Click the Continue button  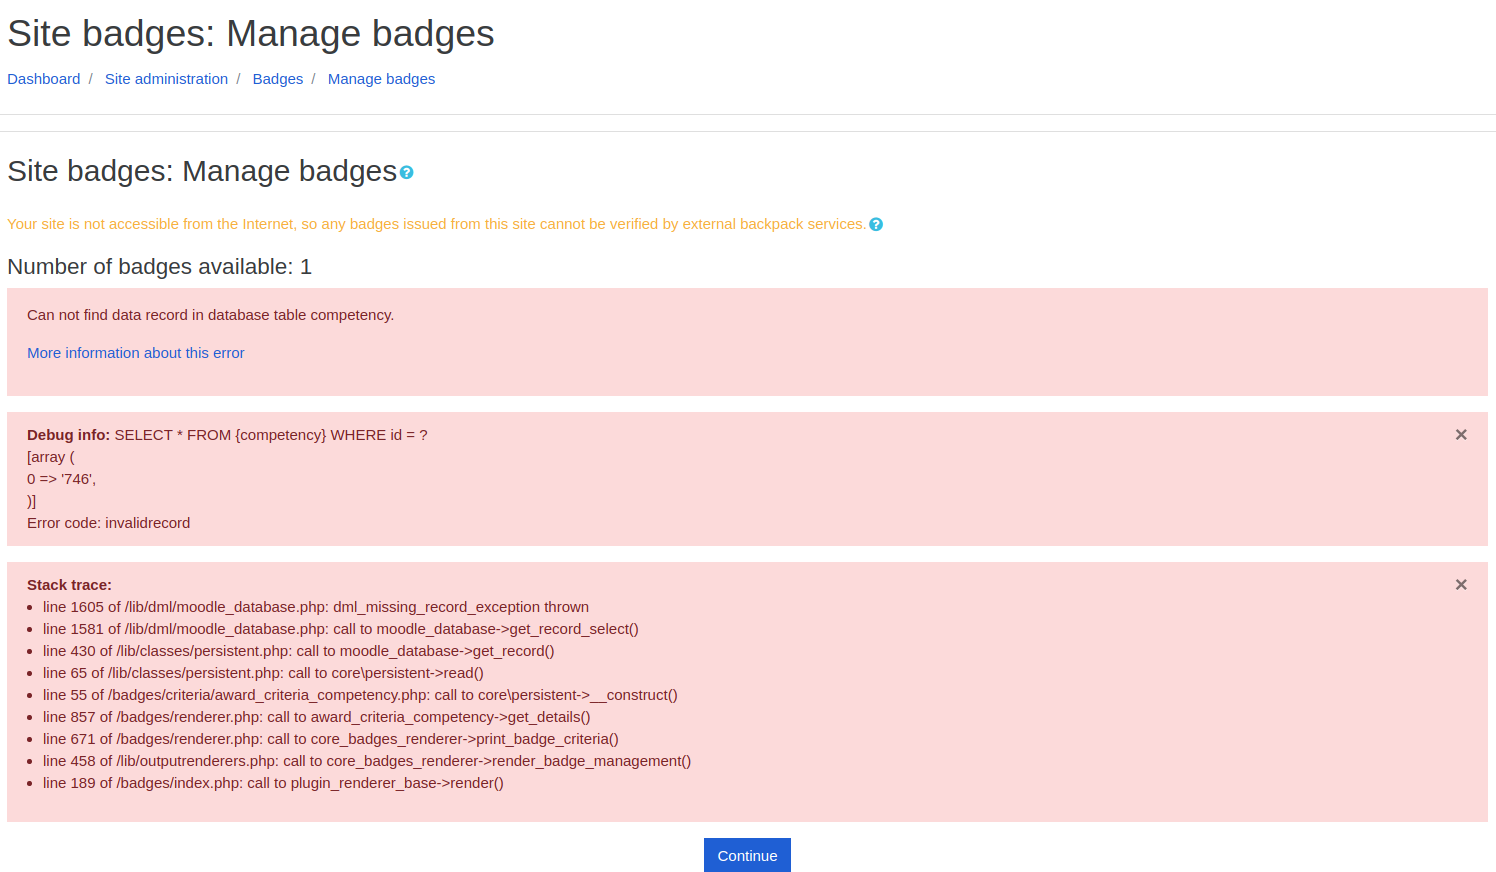pos(747,855)
